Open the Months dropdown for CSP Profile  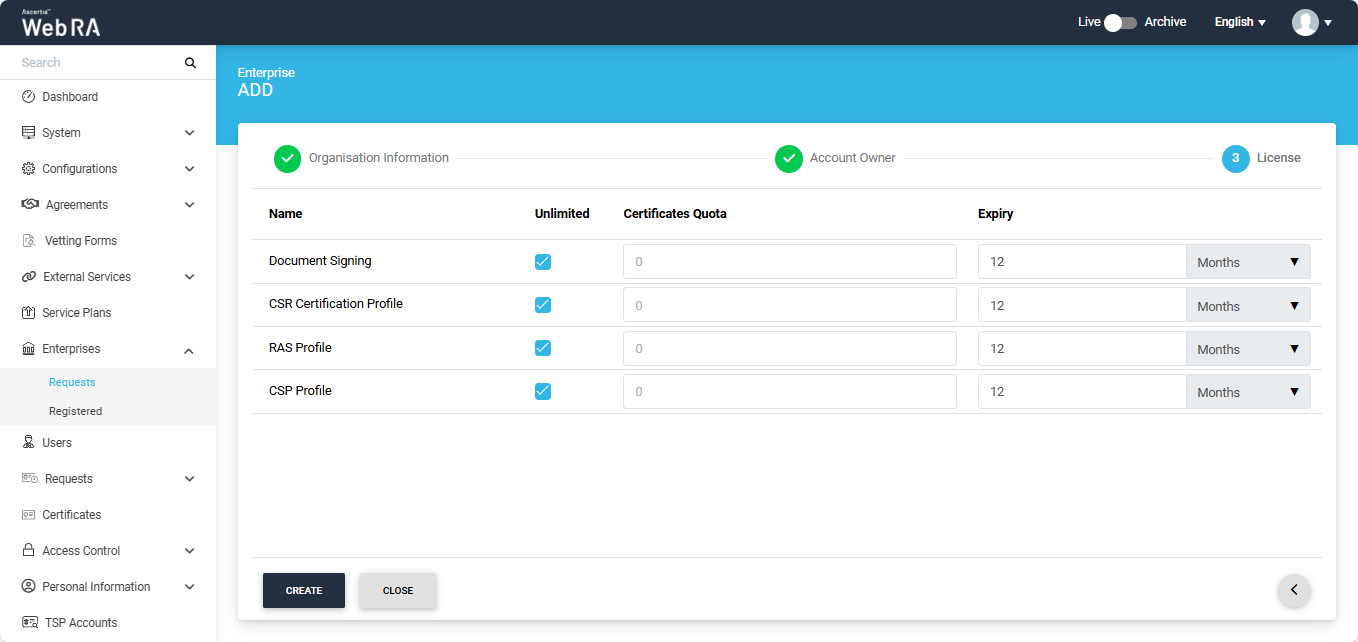(1248, 391)
